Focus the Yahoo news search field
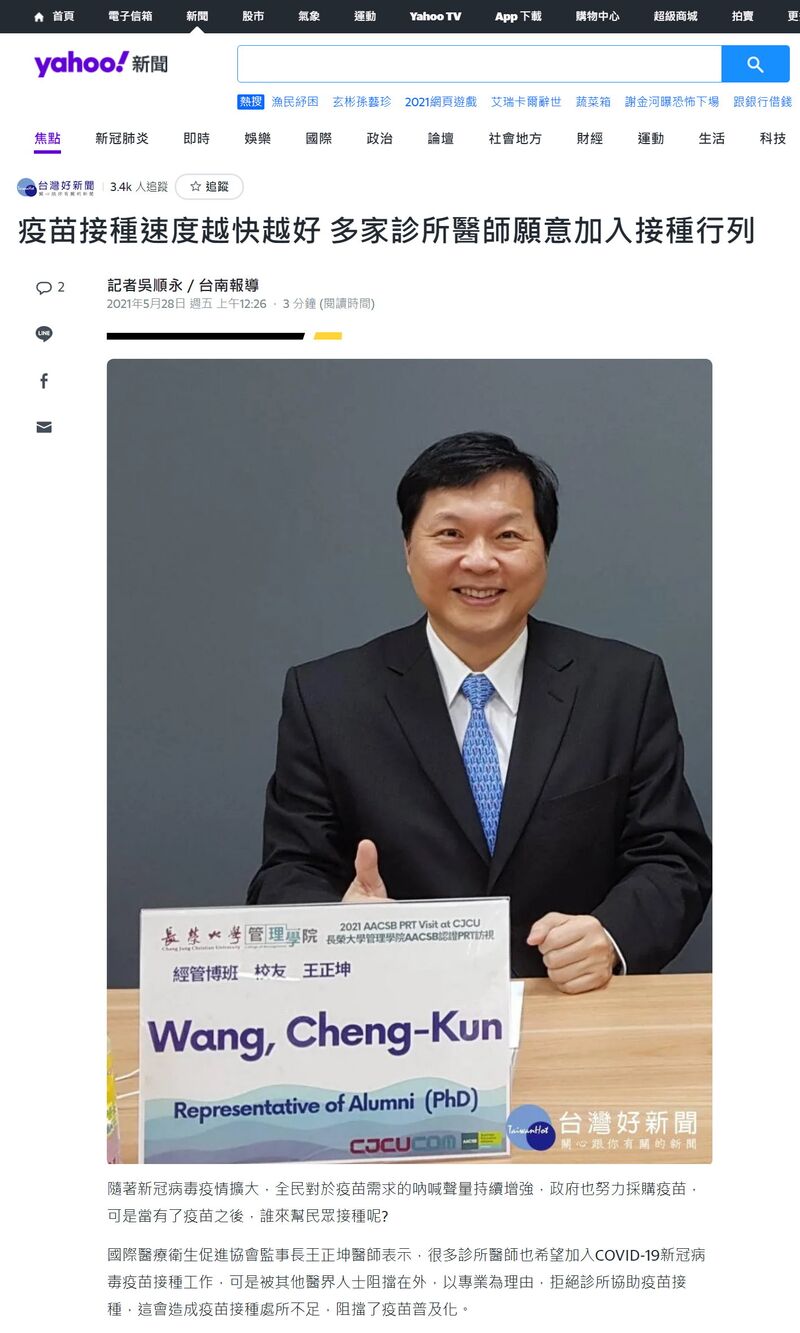This screenshot has height=1333, width=800. pyautogui.click(x=479, y=64)
